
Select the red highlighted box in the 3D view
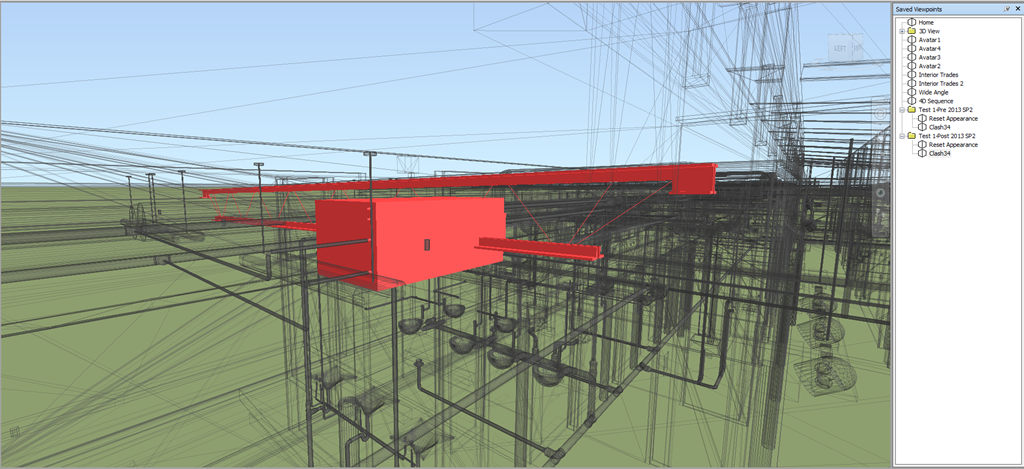click(x=409, y=242)
